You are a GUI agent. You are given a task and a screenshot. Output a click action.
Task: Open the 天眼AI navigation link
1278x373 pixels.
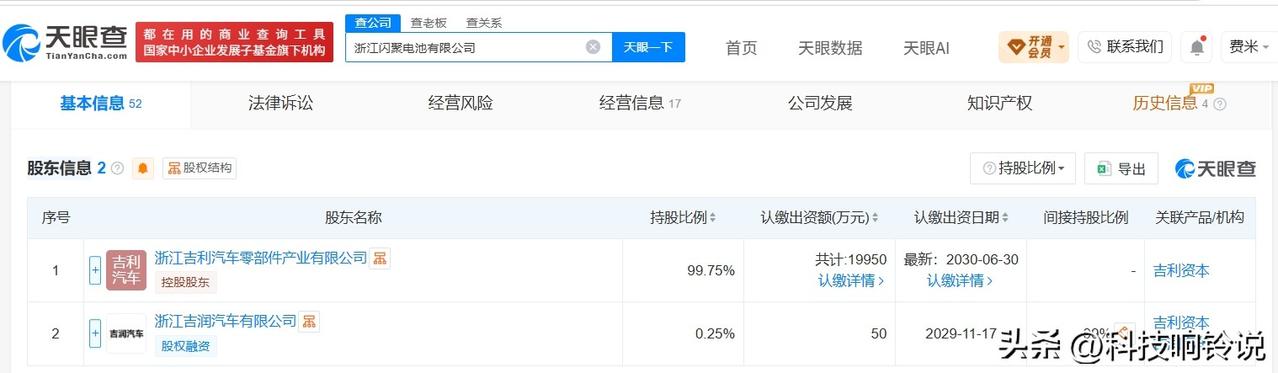click(926, 48)
